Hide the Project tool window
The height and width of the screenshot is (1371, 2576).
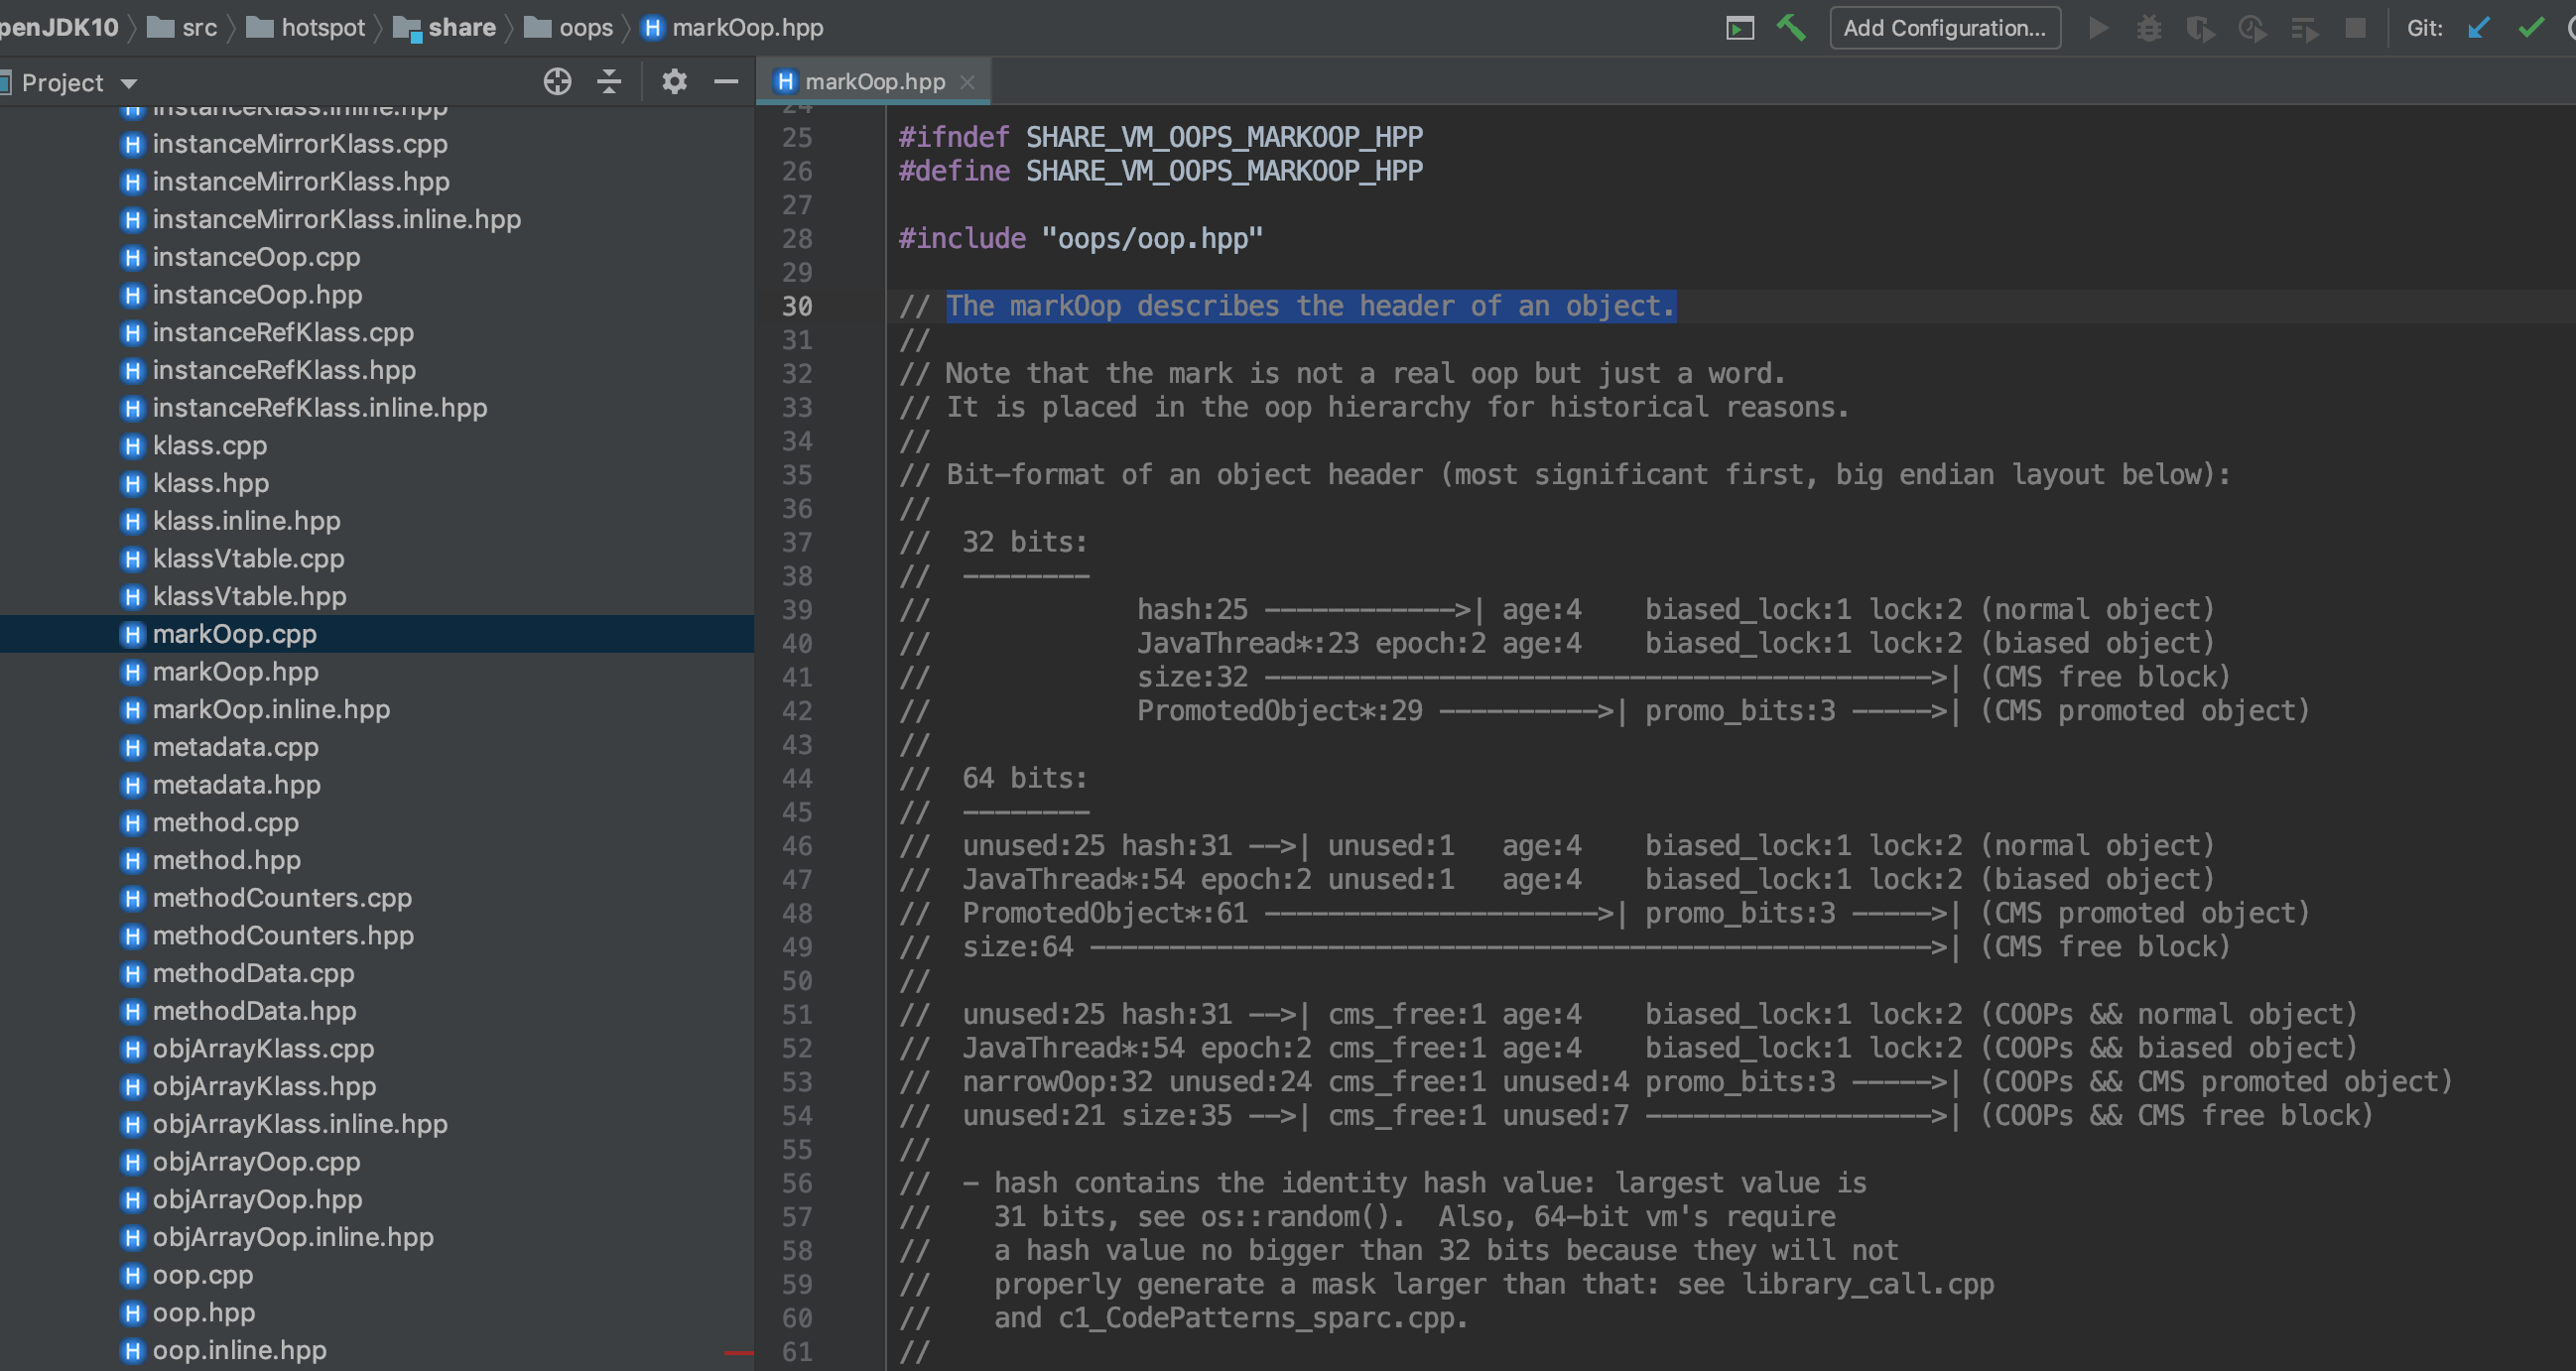pyautogui.click(x=726, y=82)
